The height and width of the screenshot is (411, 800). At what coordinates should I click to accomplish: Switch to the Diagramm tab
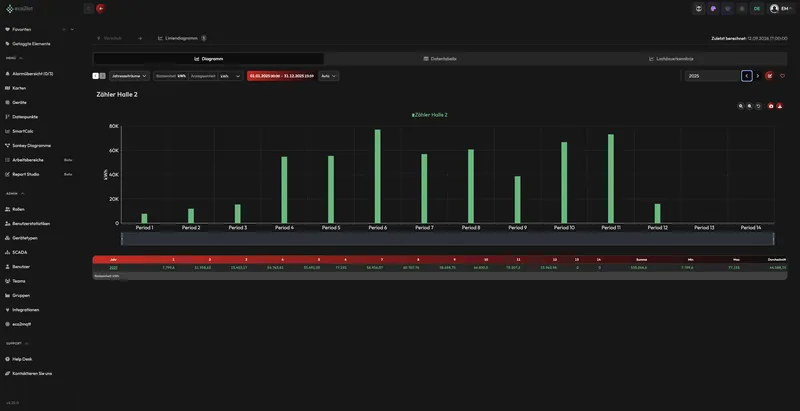(x=208, y=59)
